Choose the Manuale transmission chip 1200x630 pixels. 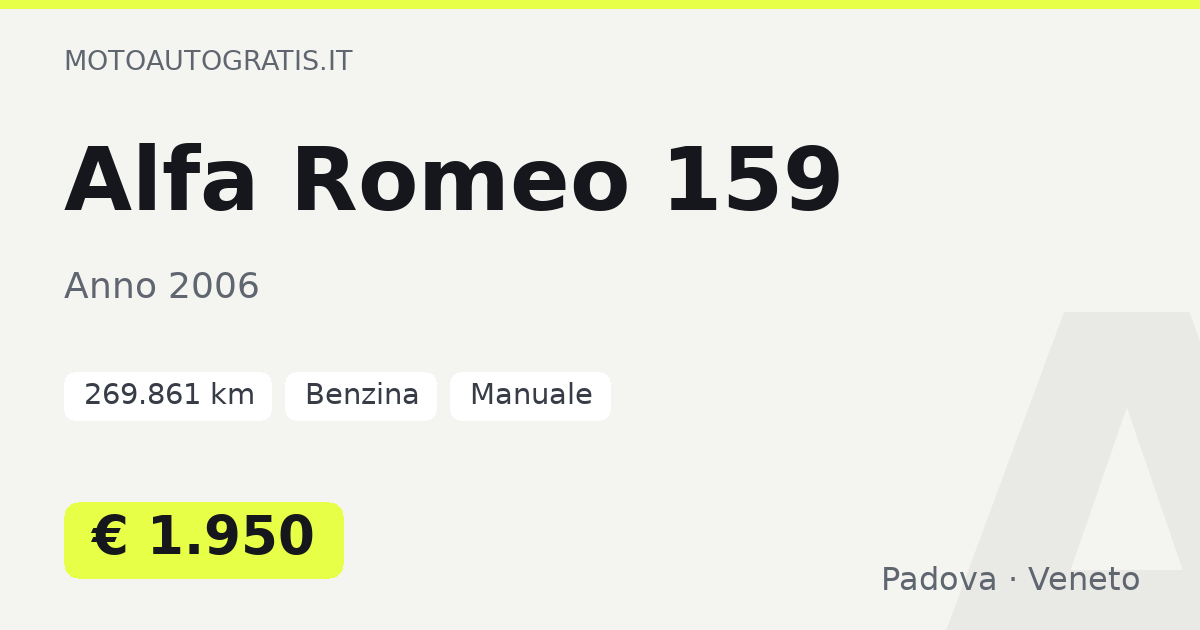coord(530,396)
